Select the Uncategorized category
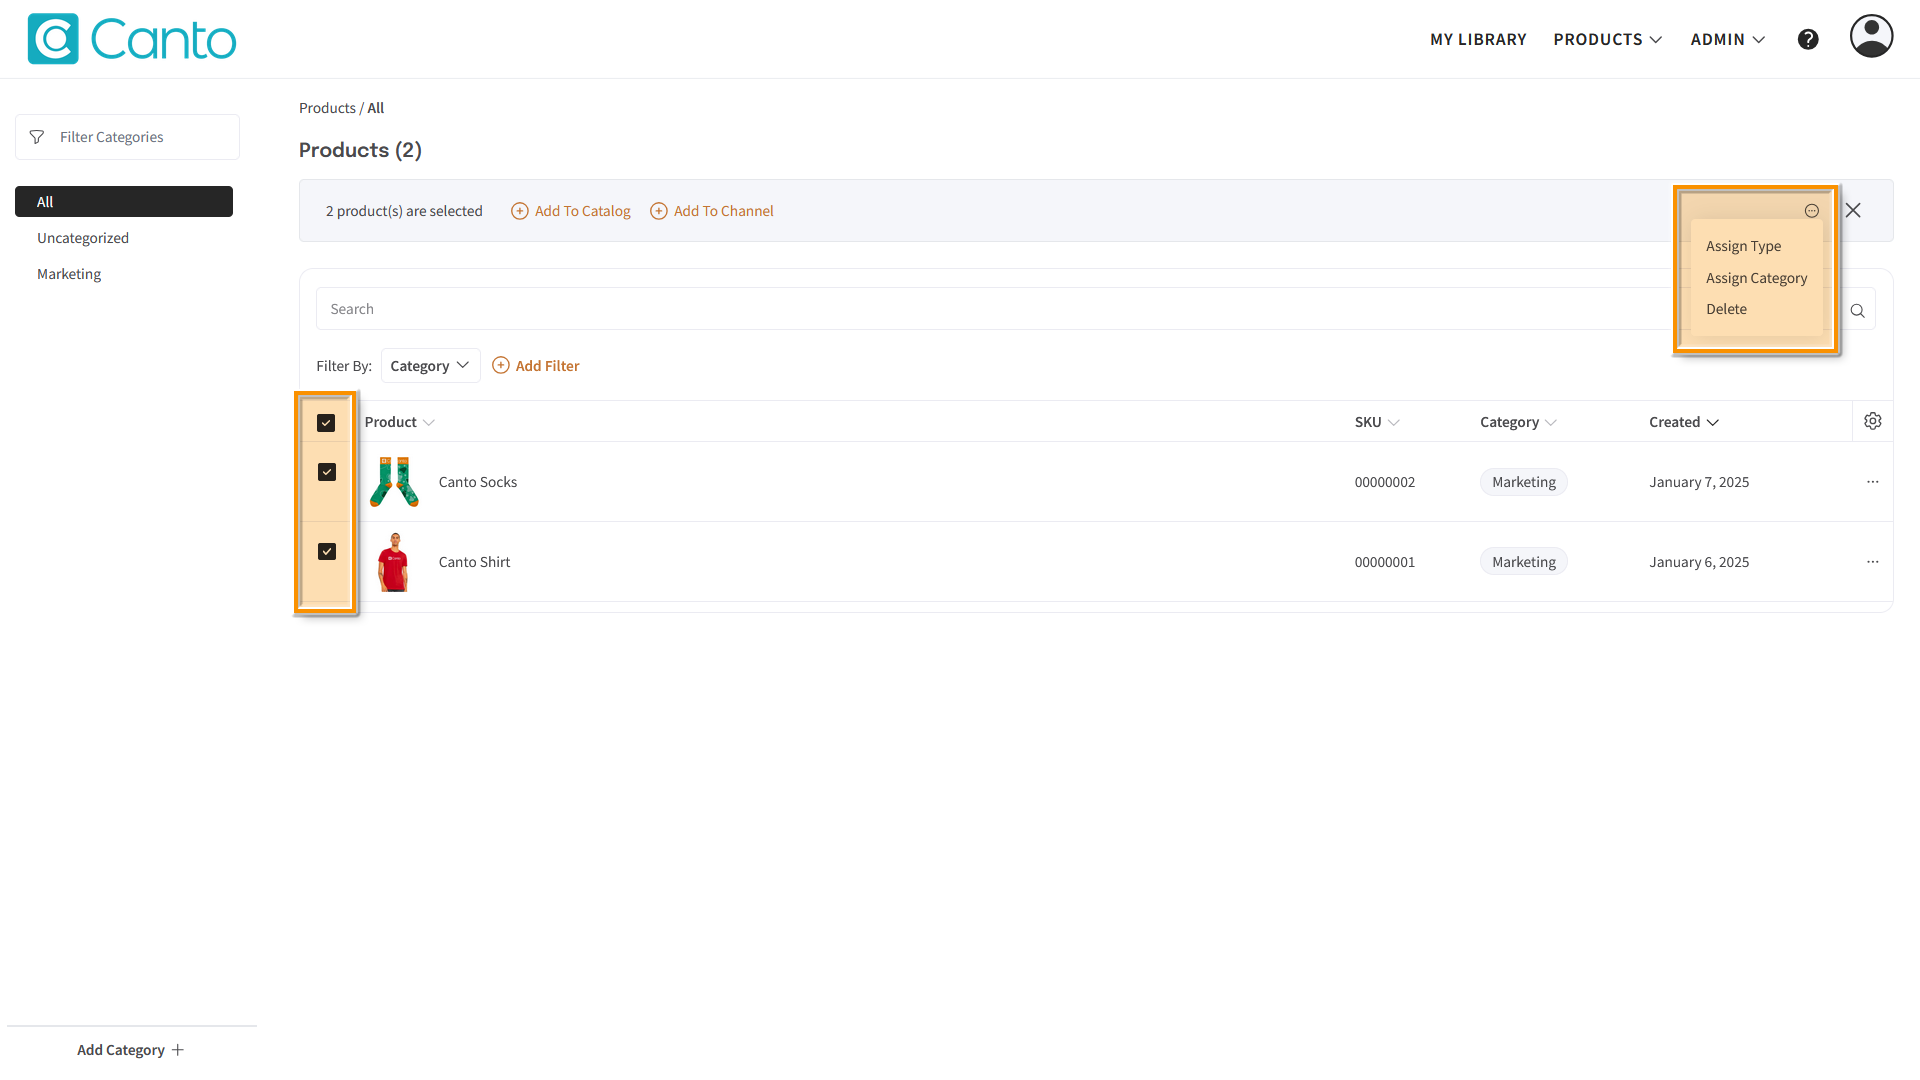The width and height of the screenshot is (1920, 1080). (x=83, y=238)
